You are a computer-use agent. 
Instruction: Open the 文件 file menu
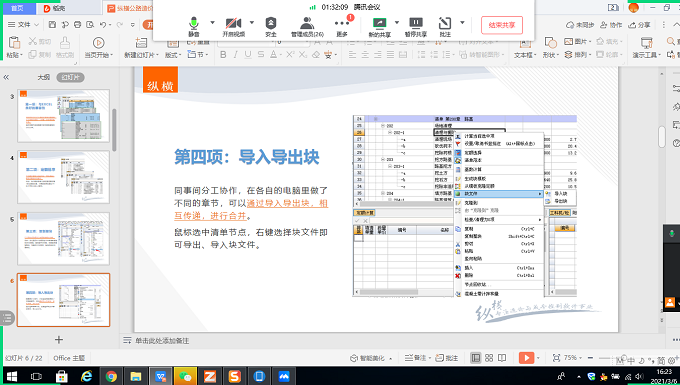pyautogui.click(x=23, y=25)
